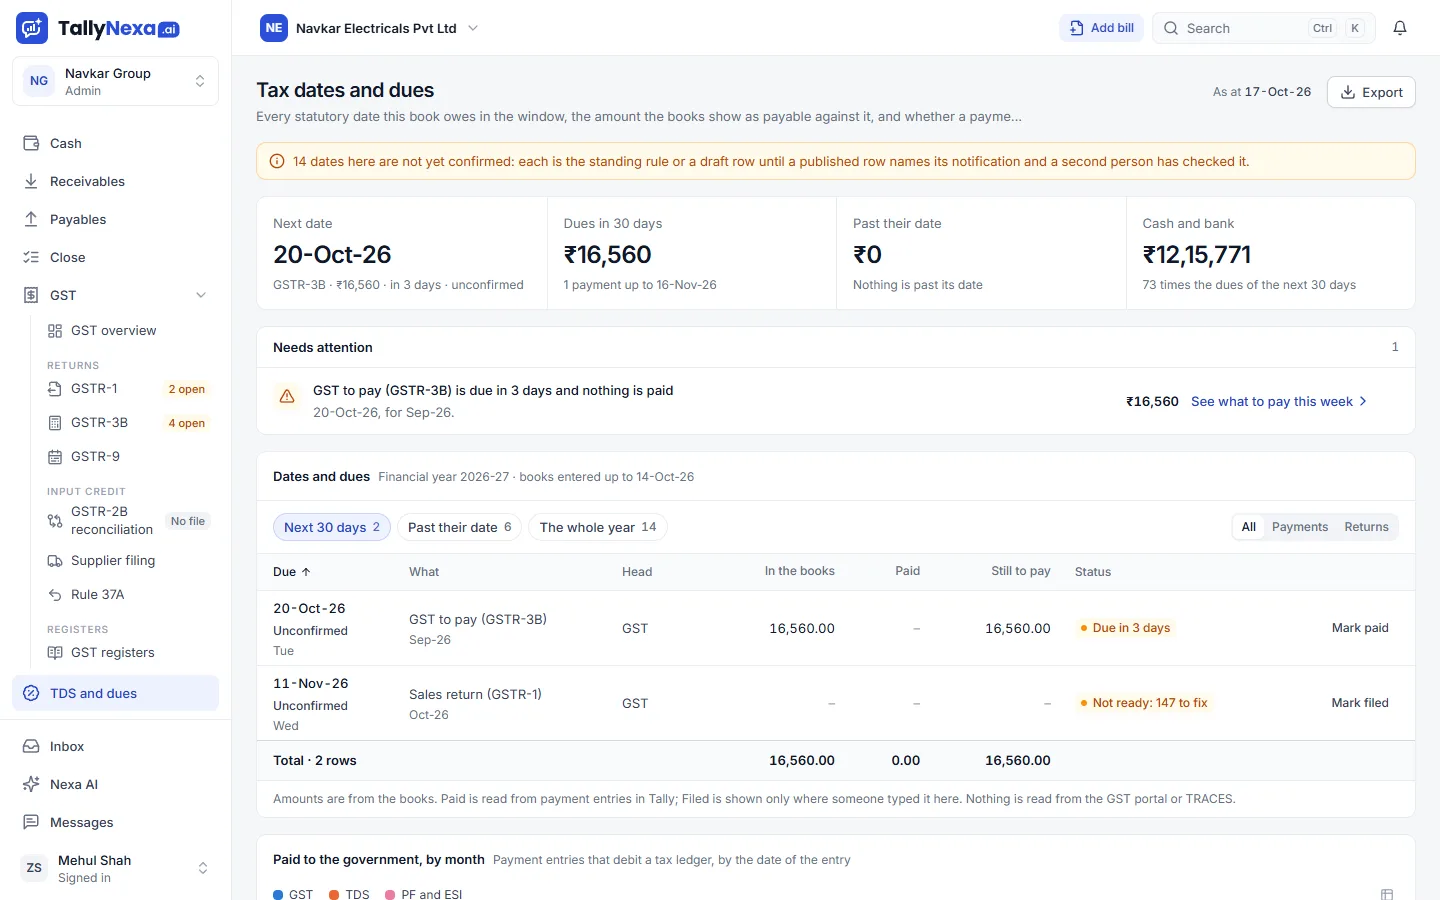Open GST overview page
This screenshot has width=1440, height=900.
(x=128, y=330)
